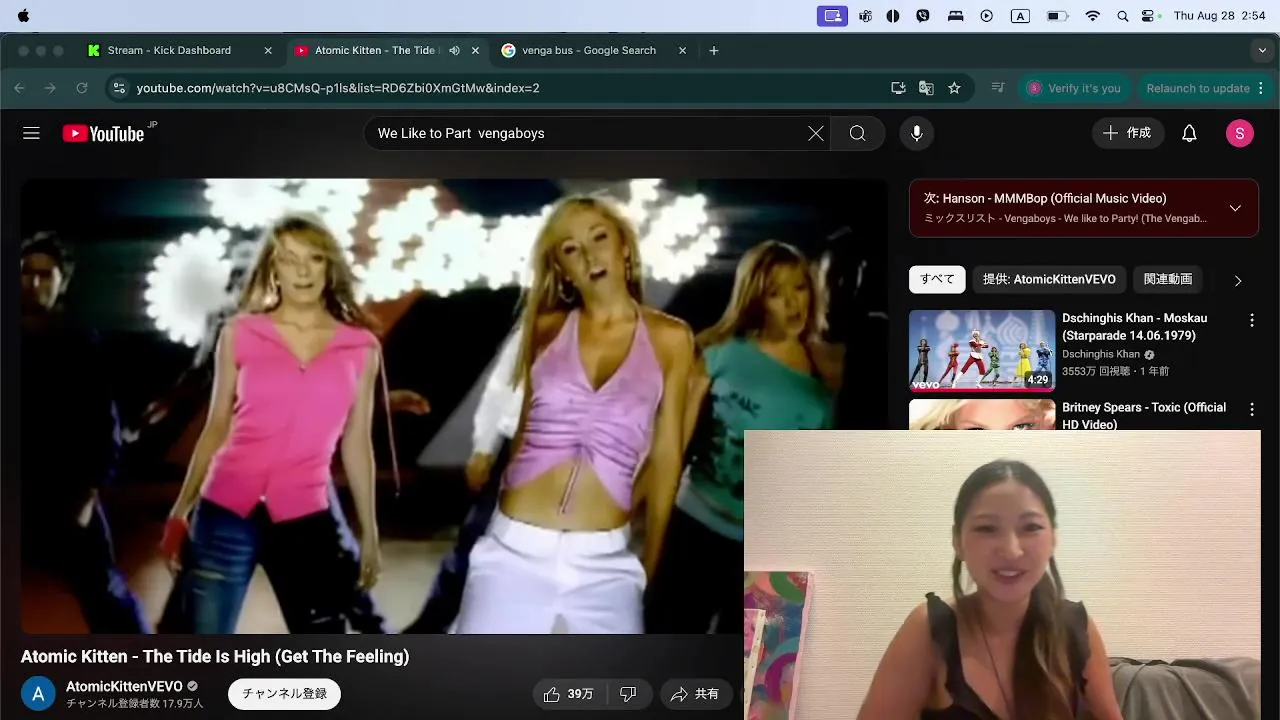The width and height of the screenshot is (1280, 720).
Task: Expand the mix playlist panel chevron
Action: tap(1235, 208)
